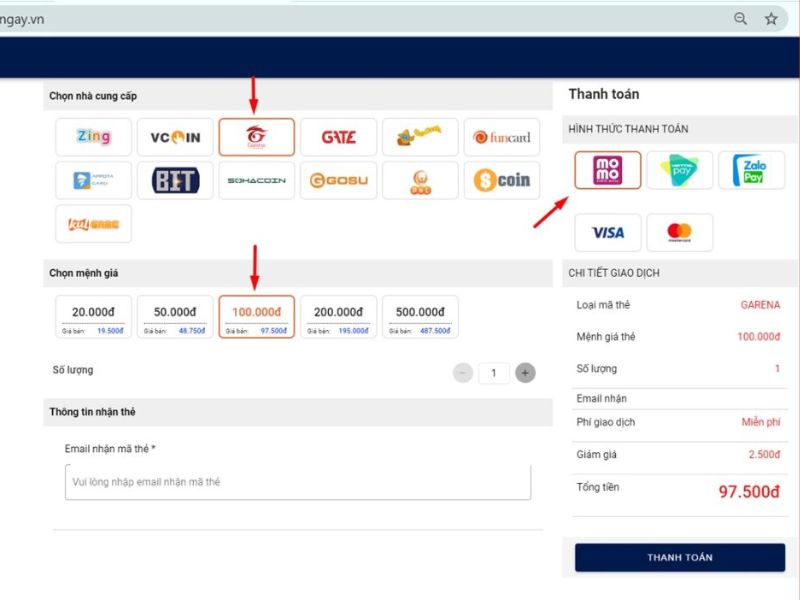800x600 pixels.
Task: Choose the 500.000đ denomination
Action: (x=420, y=316)
